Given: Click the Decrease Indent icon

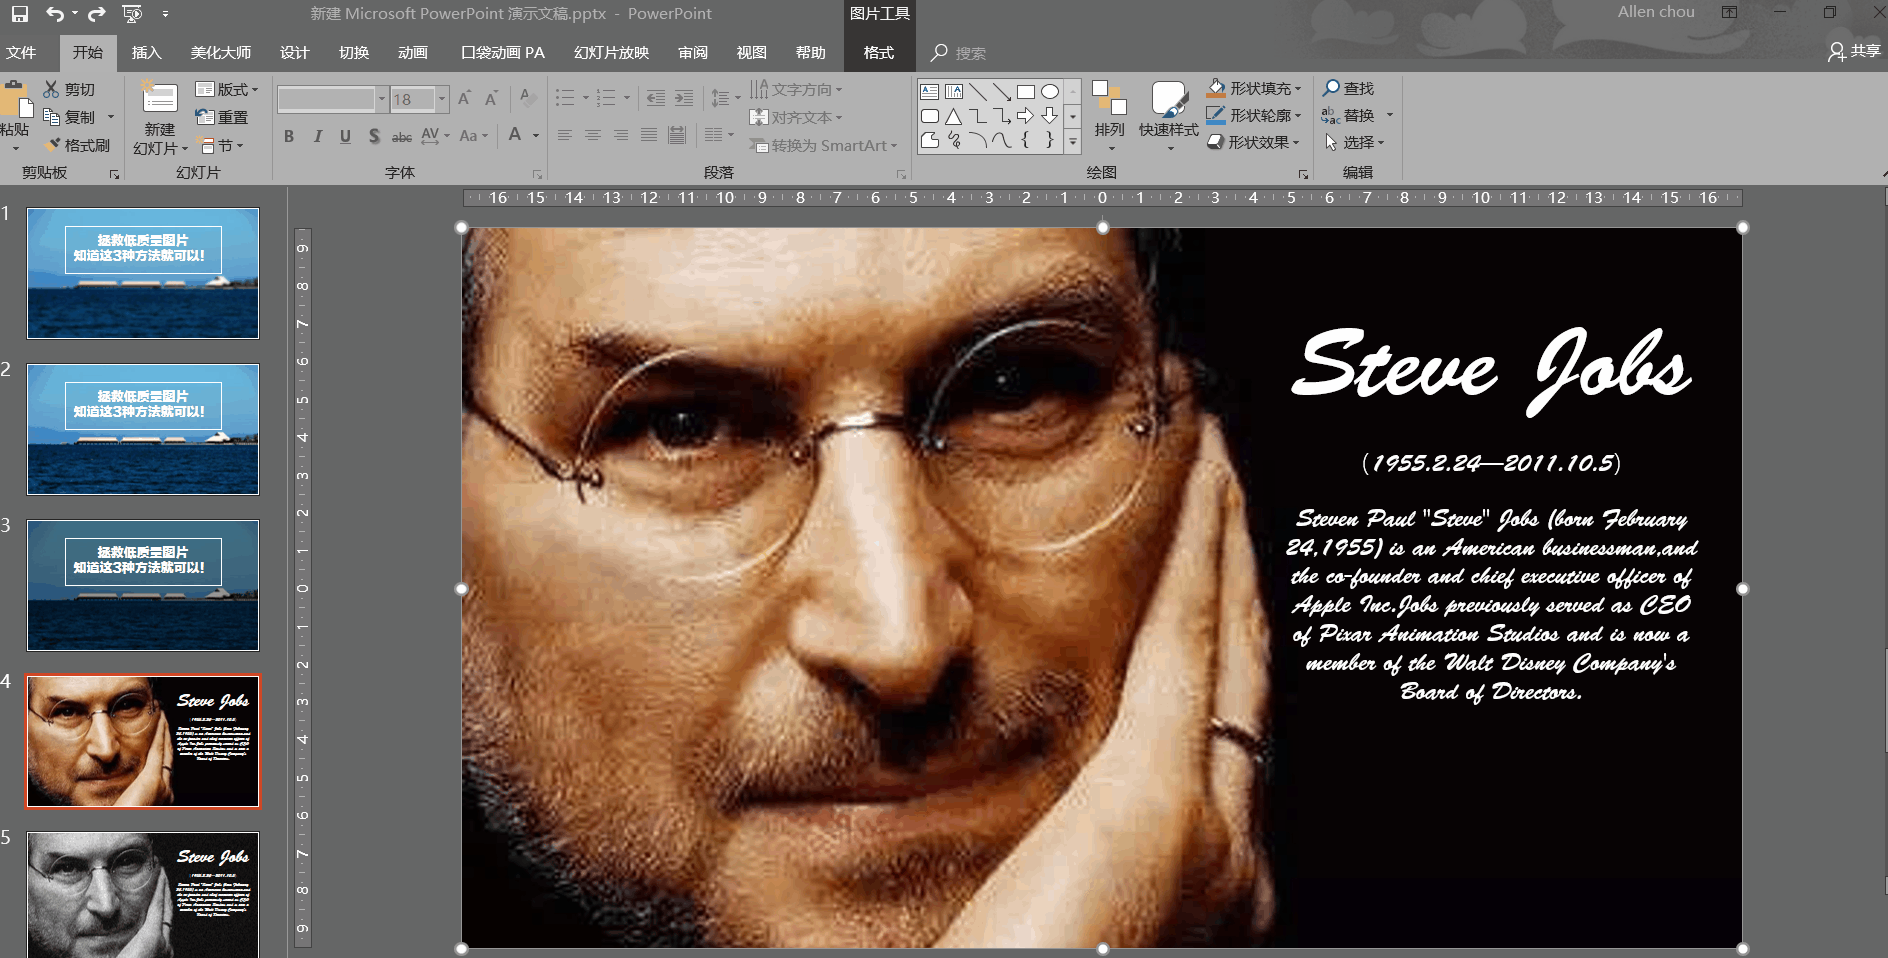Looking at the screenshot, I should [656, 98].
